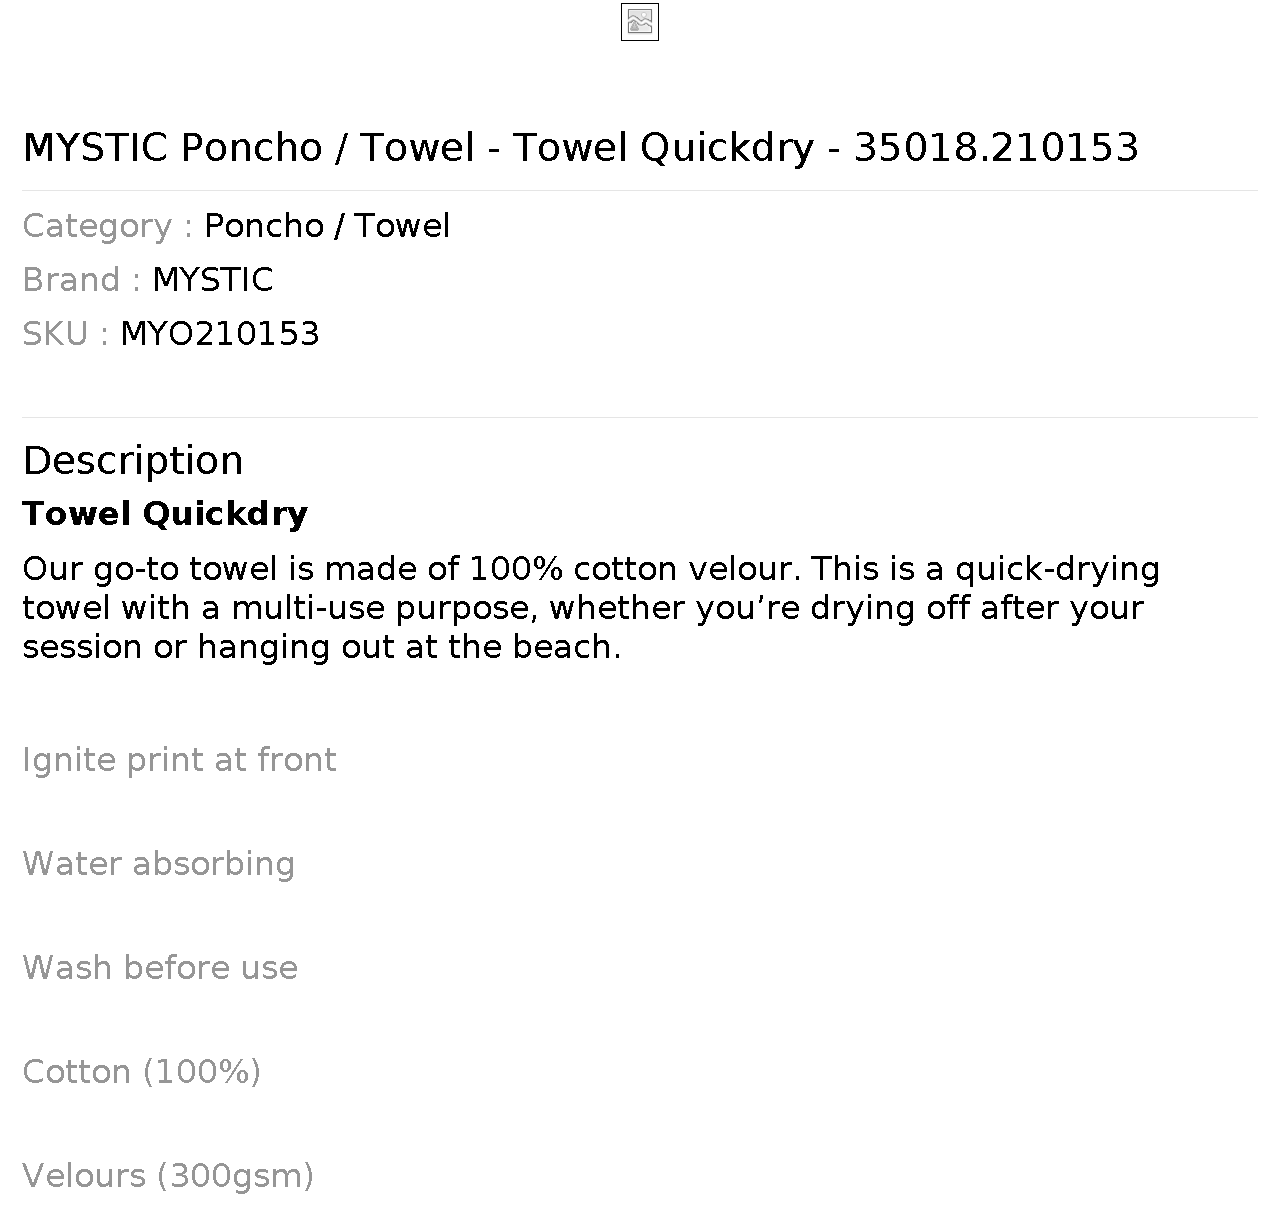
Task: Click the phrase 'multi-use purpose' in description
Action: 385,608
